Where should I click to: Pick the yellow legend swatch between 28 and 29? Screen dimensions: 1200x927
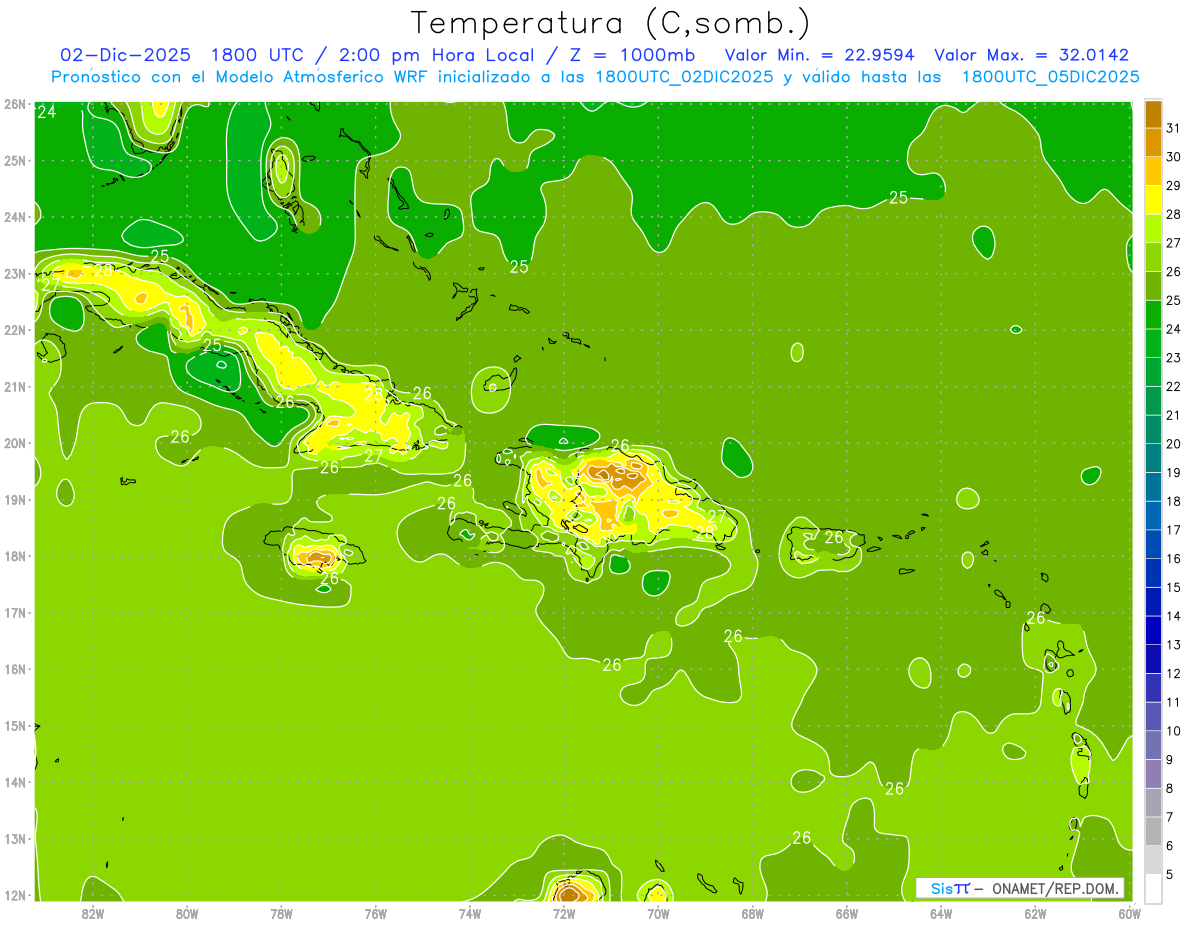1153,200
